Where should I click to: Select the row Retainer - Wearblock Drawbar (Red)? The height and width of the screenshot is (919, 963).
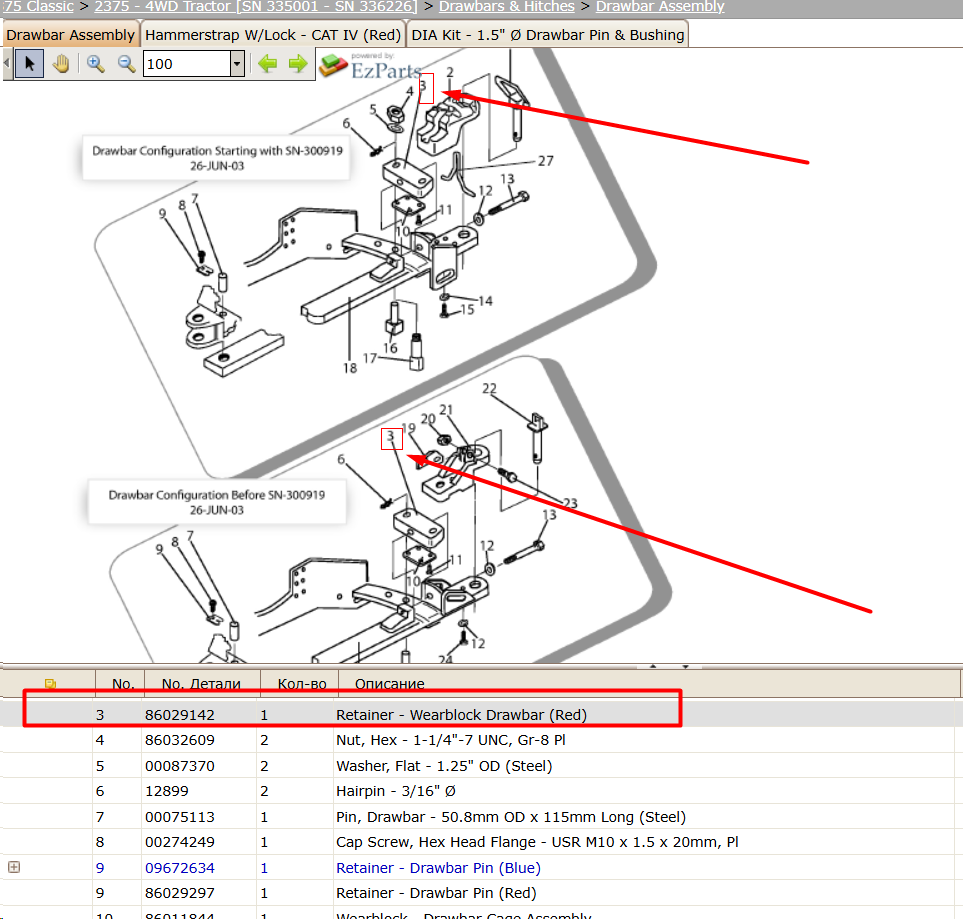point(479,714)
